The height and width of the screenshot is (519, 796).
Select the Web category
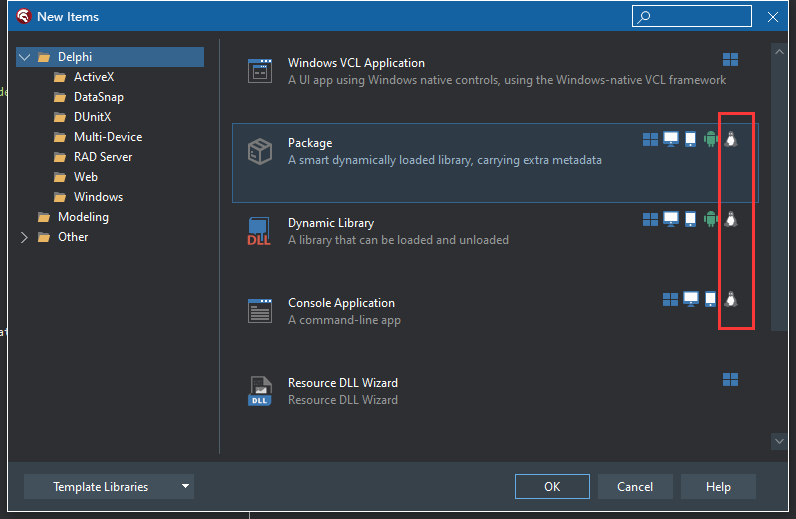[x=85, y=177]
